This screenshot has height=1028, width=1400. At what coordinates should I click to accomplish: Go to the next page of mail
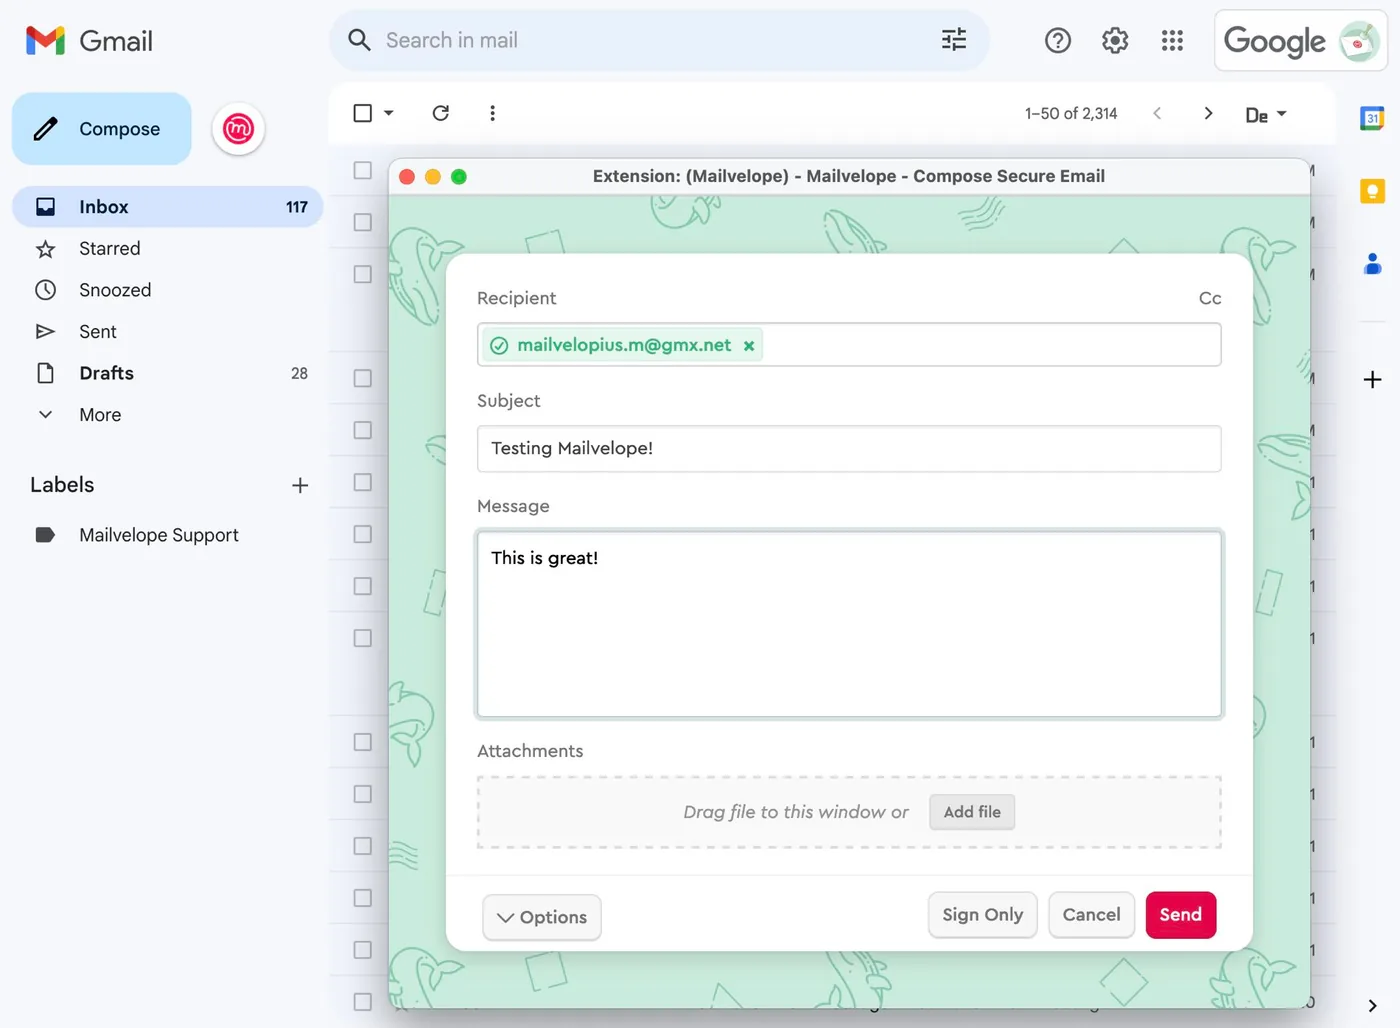1208,113
